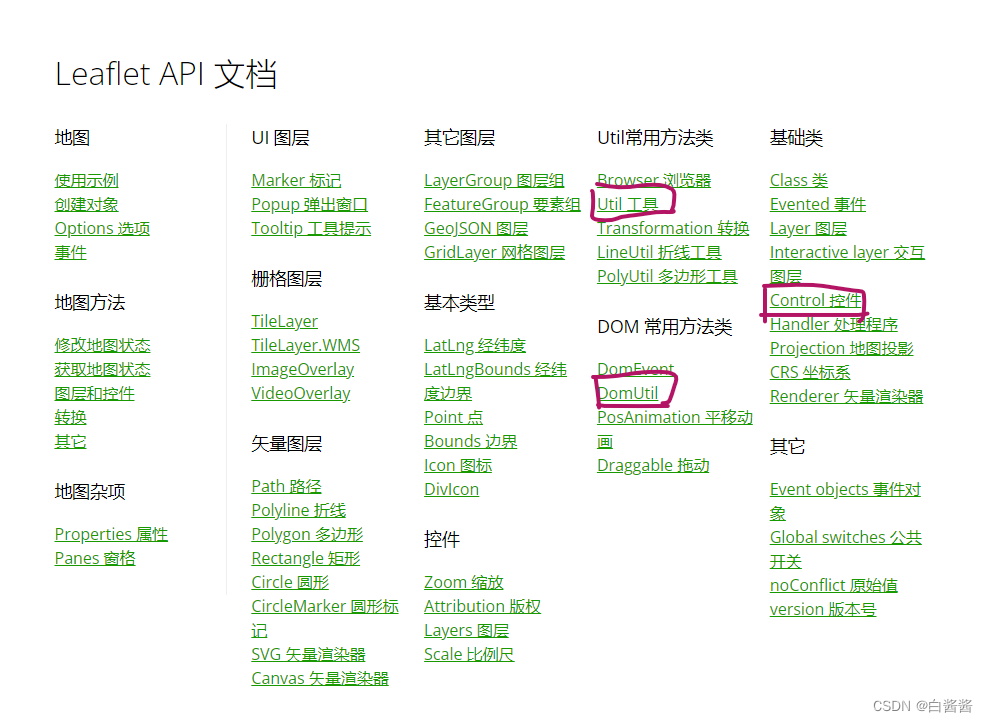Open the version 版本号 link
Viewport: 988px width, 722px height.
[x=822, y=608]
